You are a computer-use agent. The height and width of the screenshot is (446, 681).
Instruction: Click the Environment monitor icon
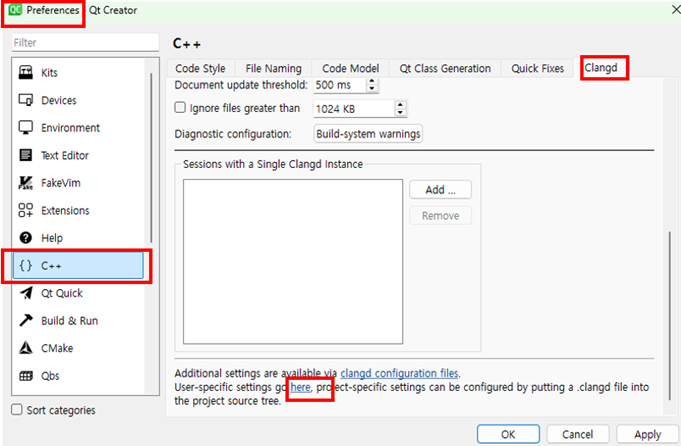[26, 128]
